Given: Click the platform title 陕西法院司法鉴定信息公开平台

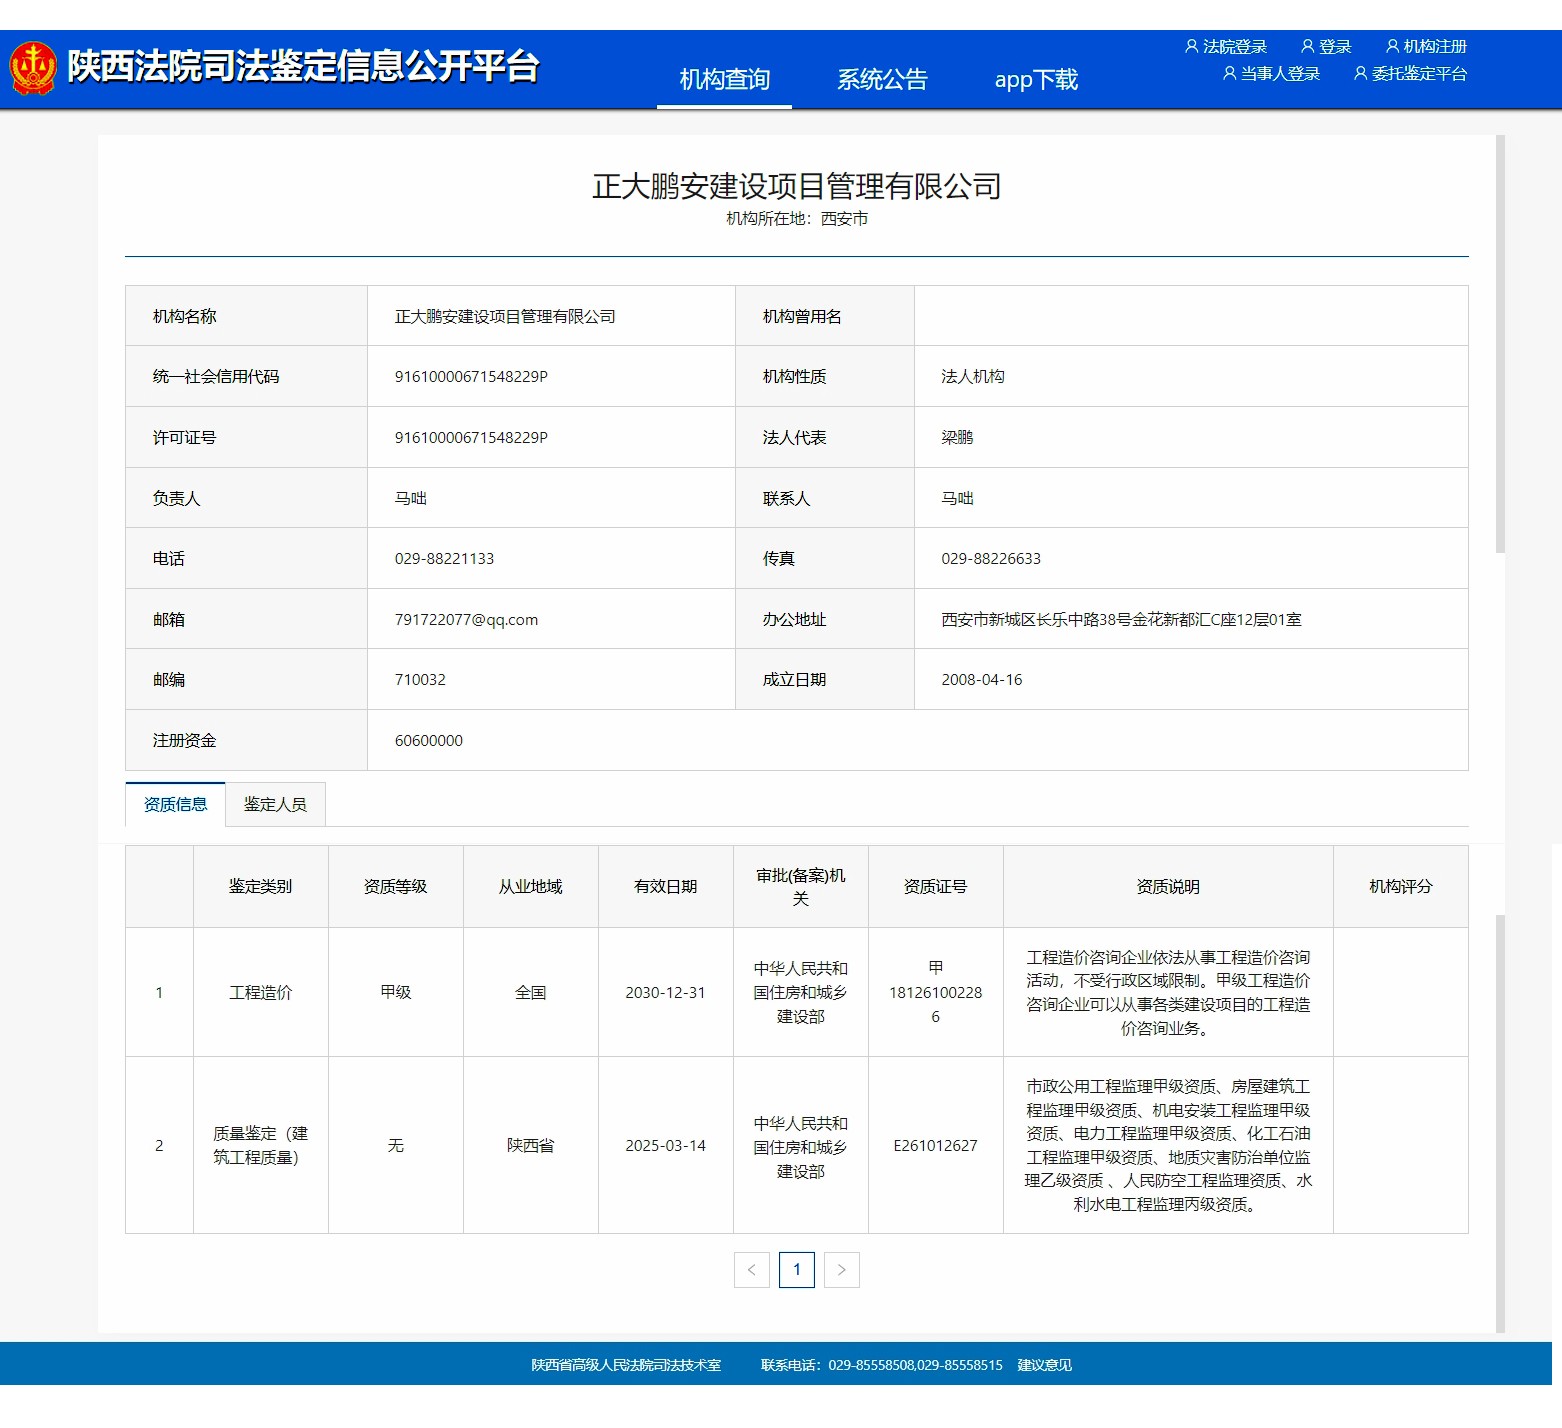Looking at the screenshot, I should [303, 67].
